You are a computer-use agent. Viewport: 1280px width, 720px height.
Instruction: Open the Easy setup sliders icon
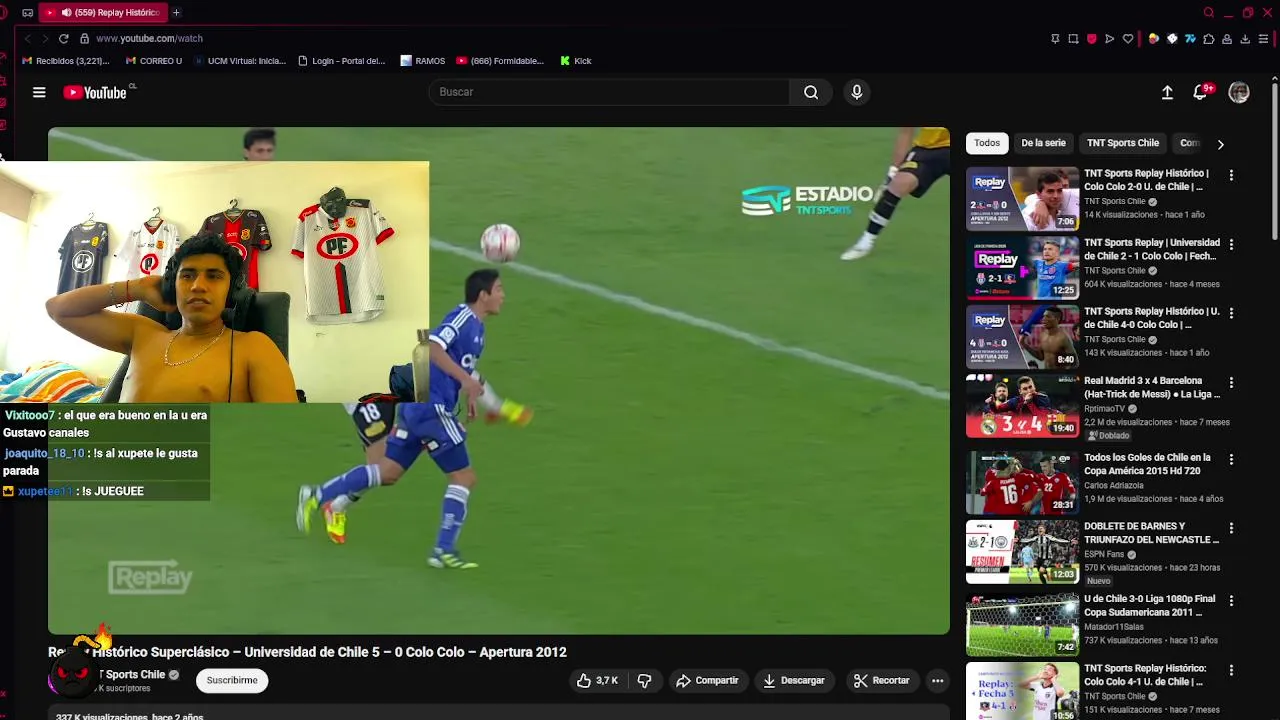click(1264, 39)
